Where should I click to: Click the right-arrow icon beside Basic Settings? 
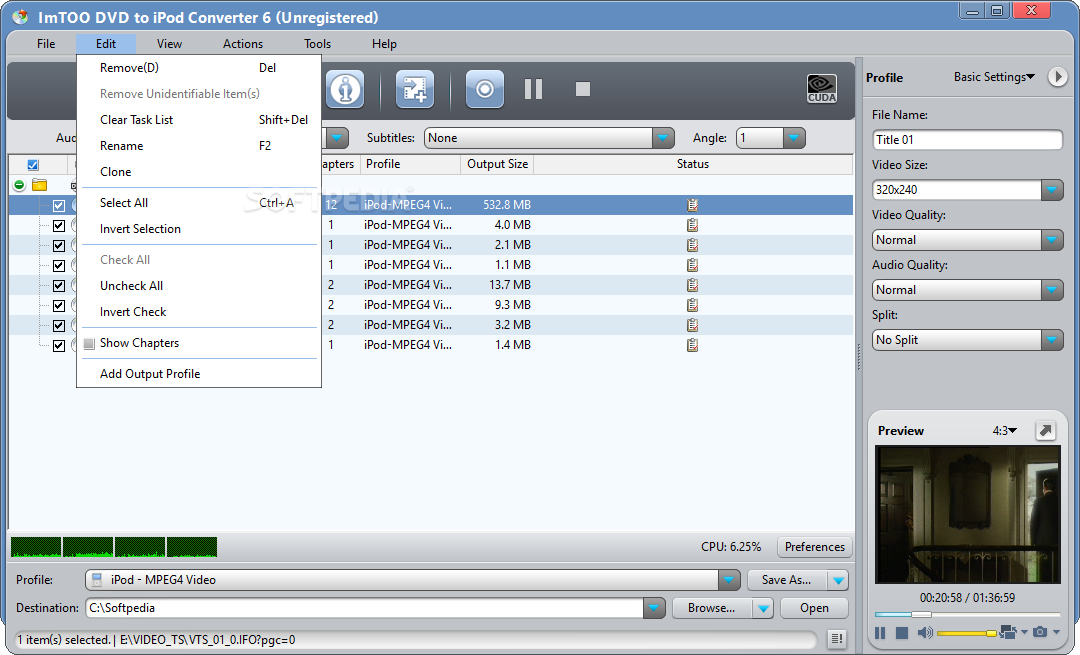pyautogui.click(x=1057, y=77)
